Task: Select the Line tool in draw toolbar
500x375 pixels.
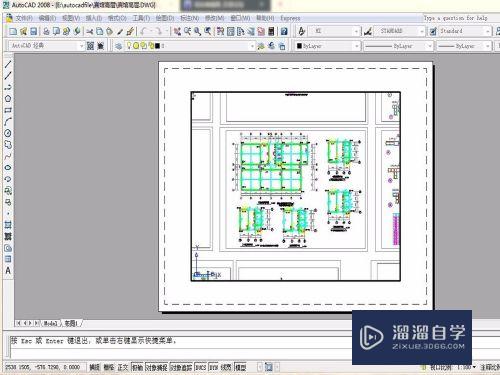Action: point(8,64)
